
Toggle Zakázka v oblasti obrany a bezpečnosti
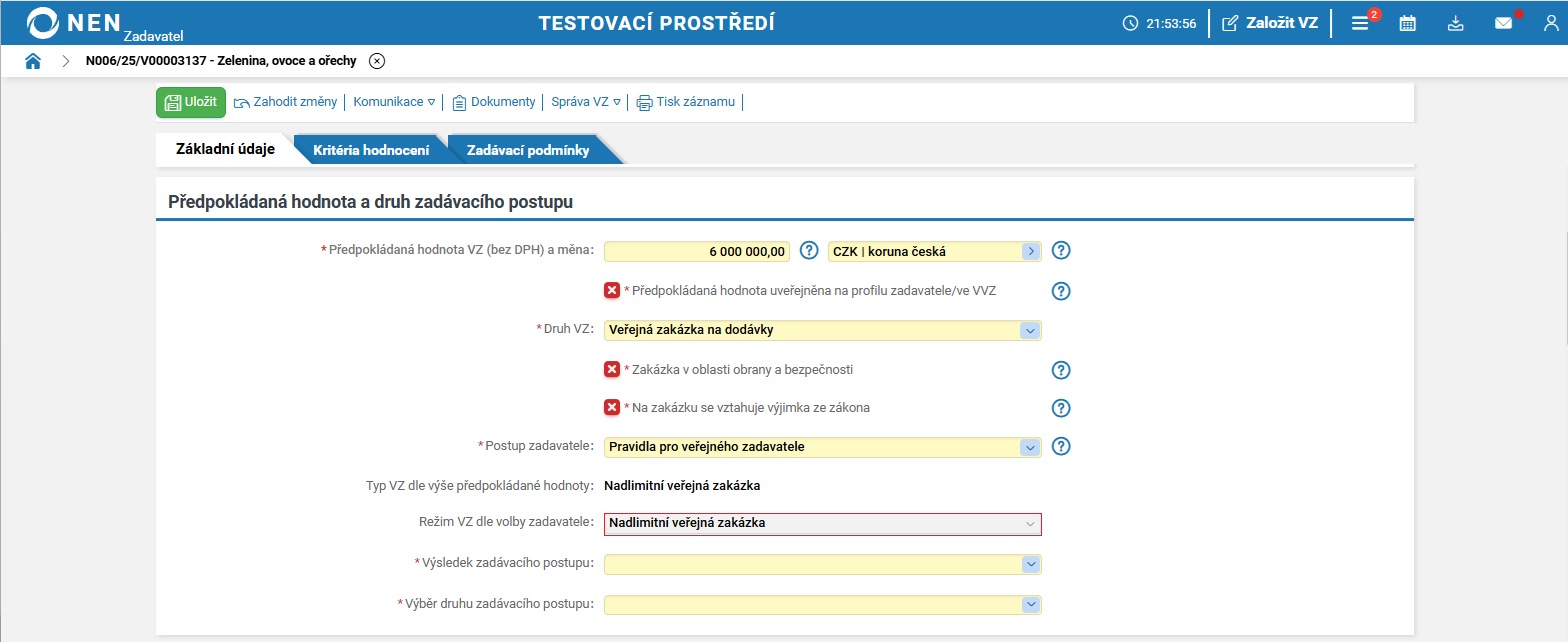click(x=612, y=369)
